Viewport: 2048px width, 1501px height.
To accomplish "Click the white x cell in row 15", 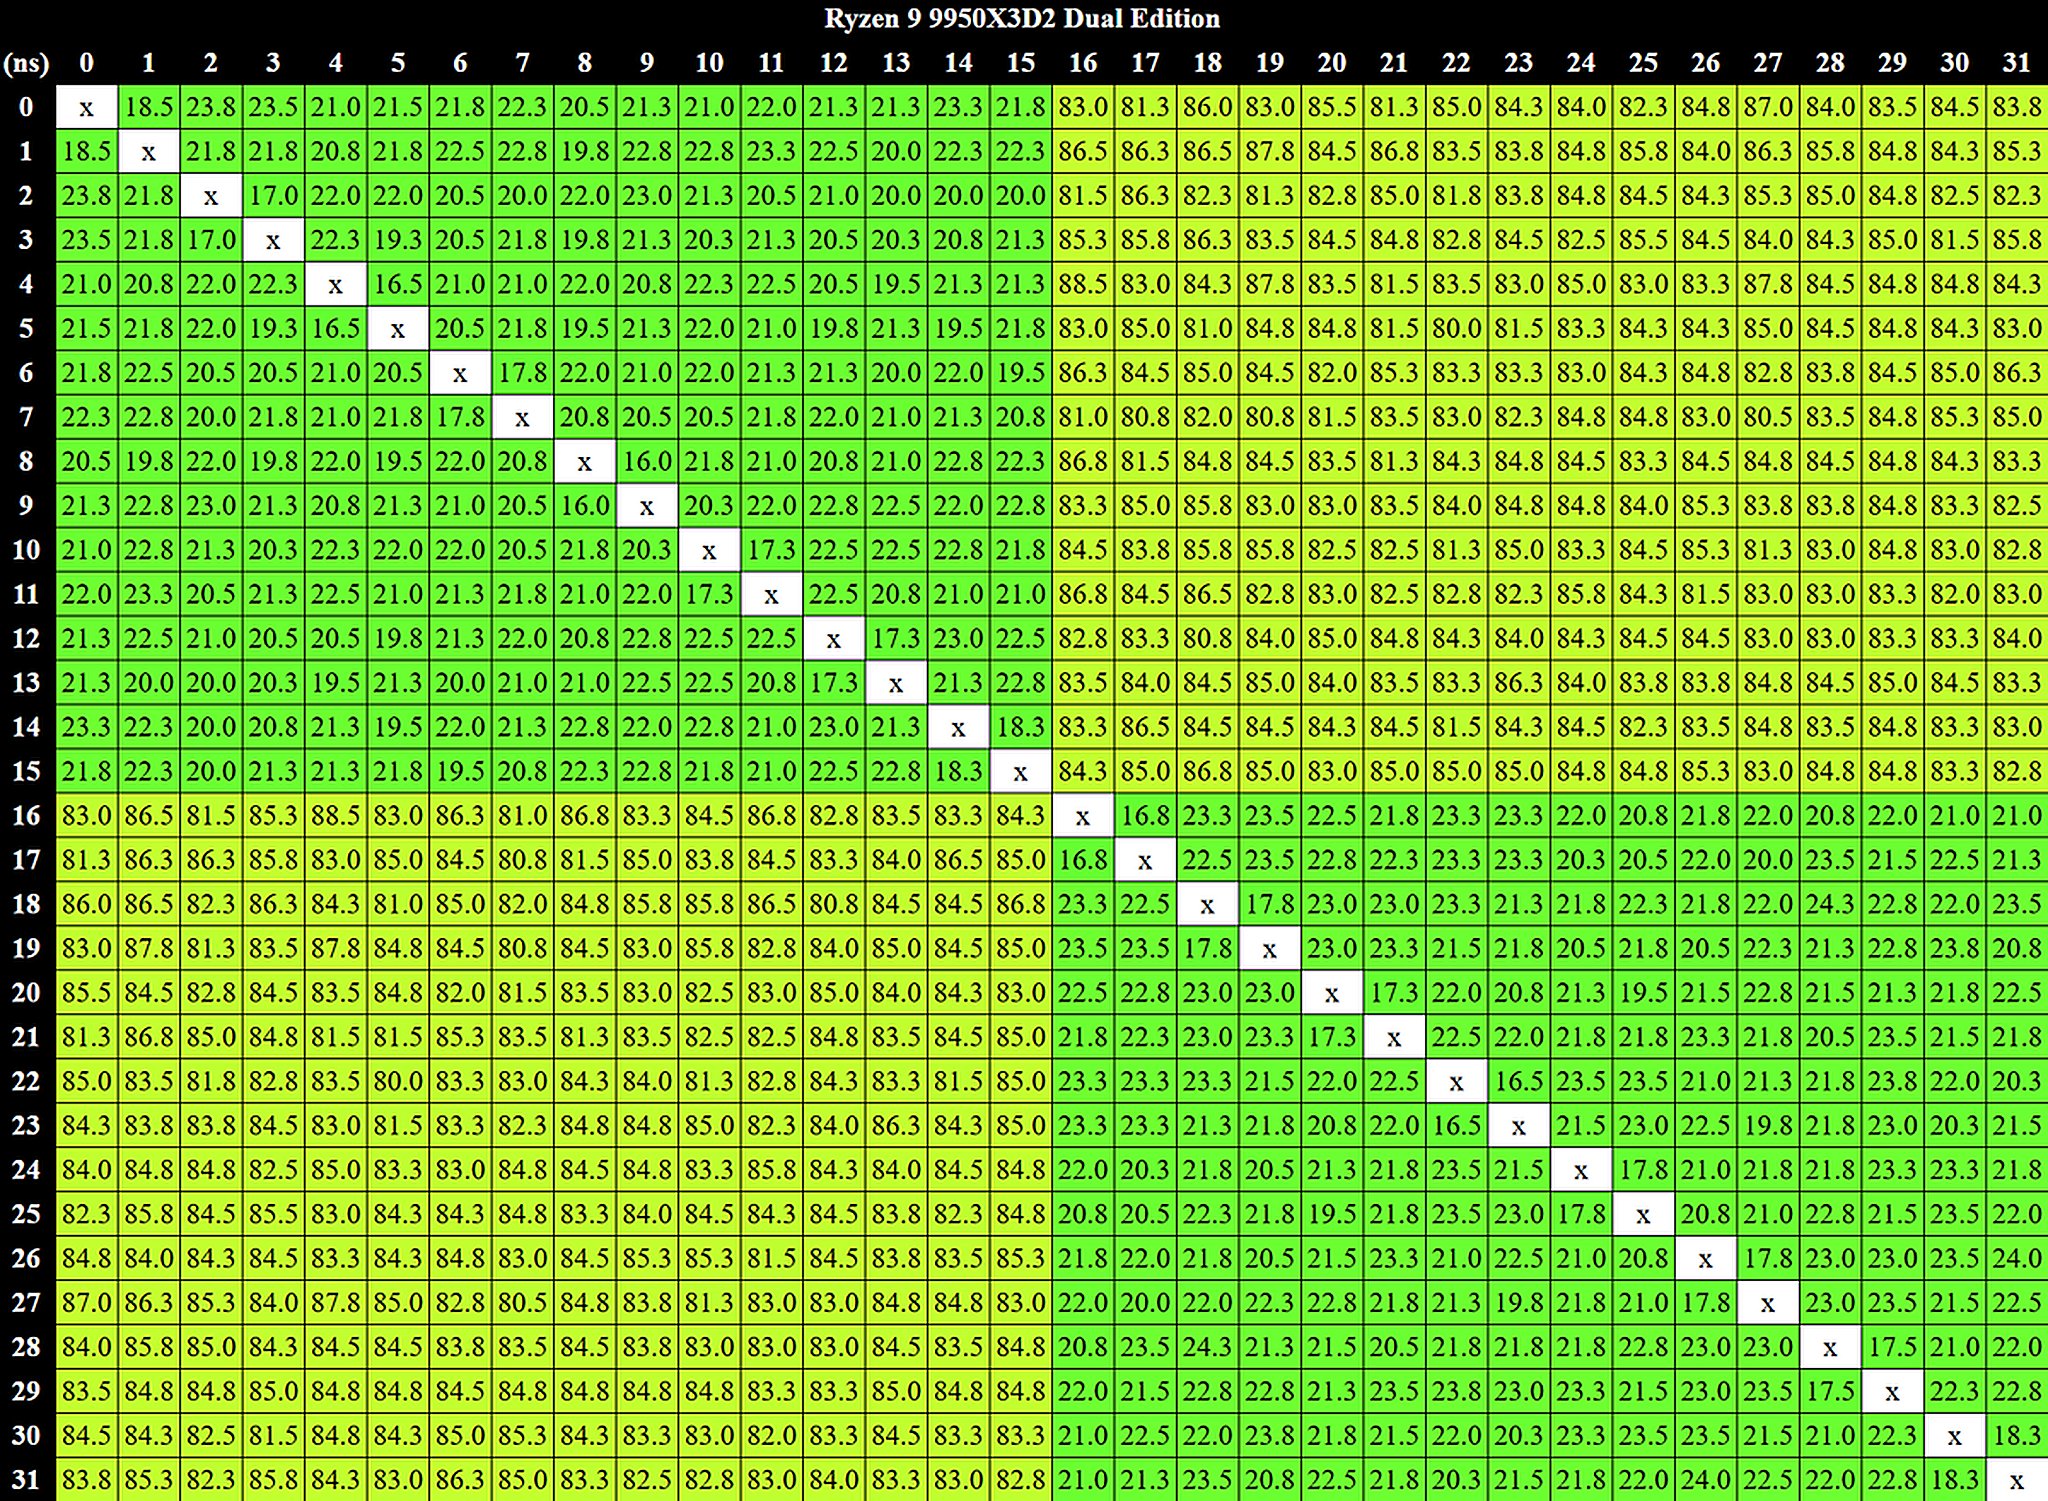I will click(1020, 771).
